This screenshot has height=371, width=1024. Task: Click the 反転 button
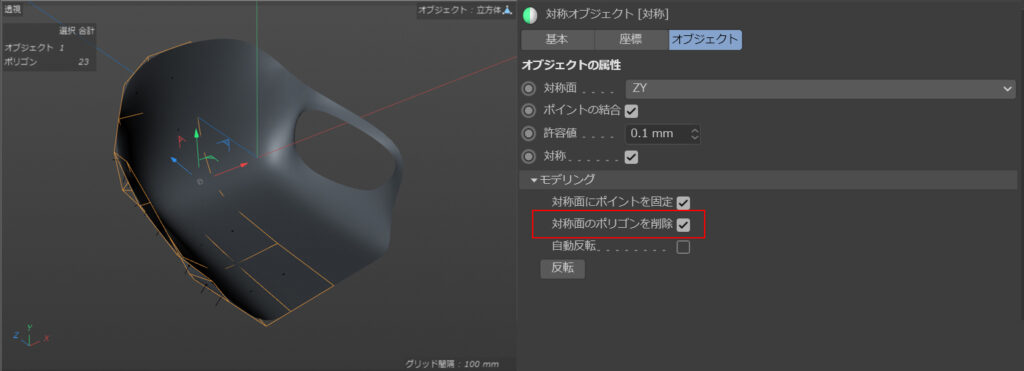coord(562,268)
